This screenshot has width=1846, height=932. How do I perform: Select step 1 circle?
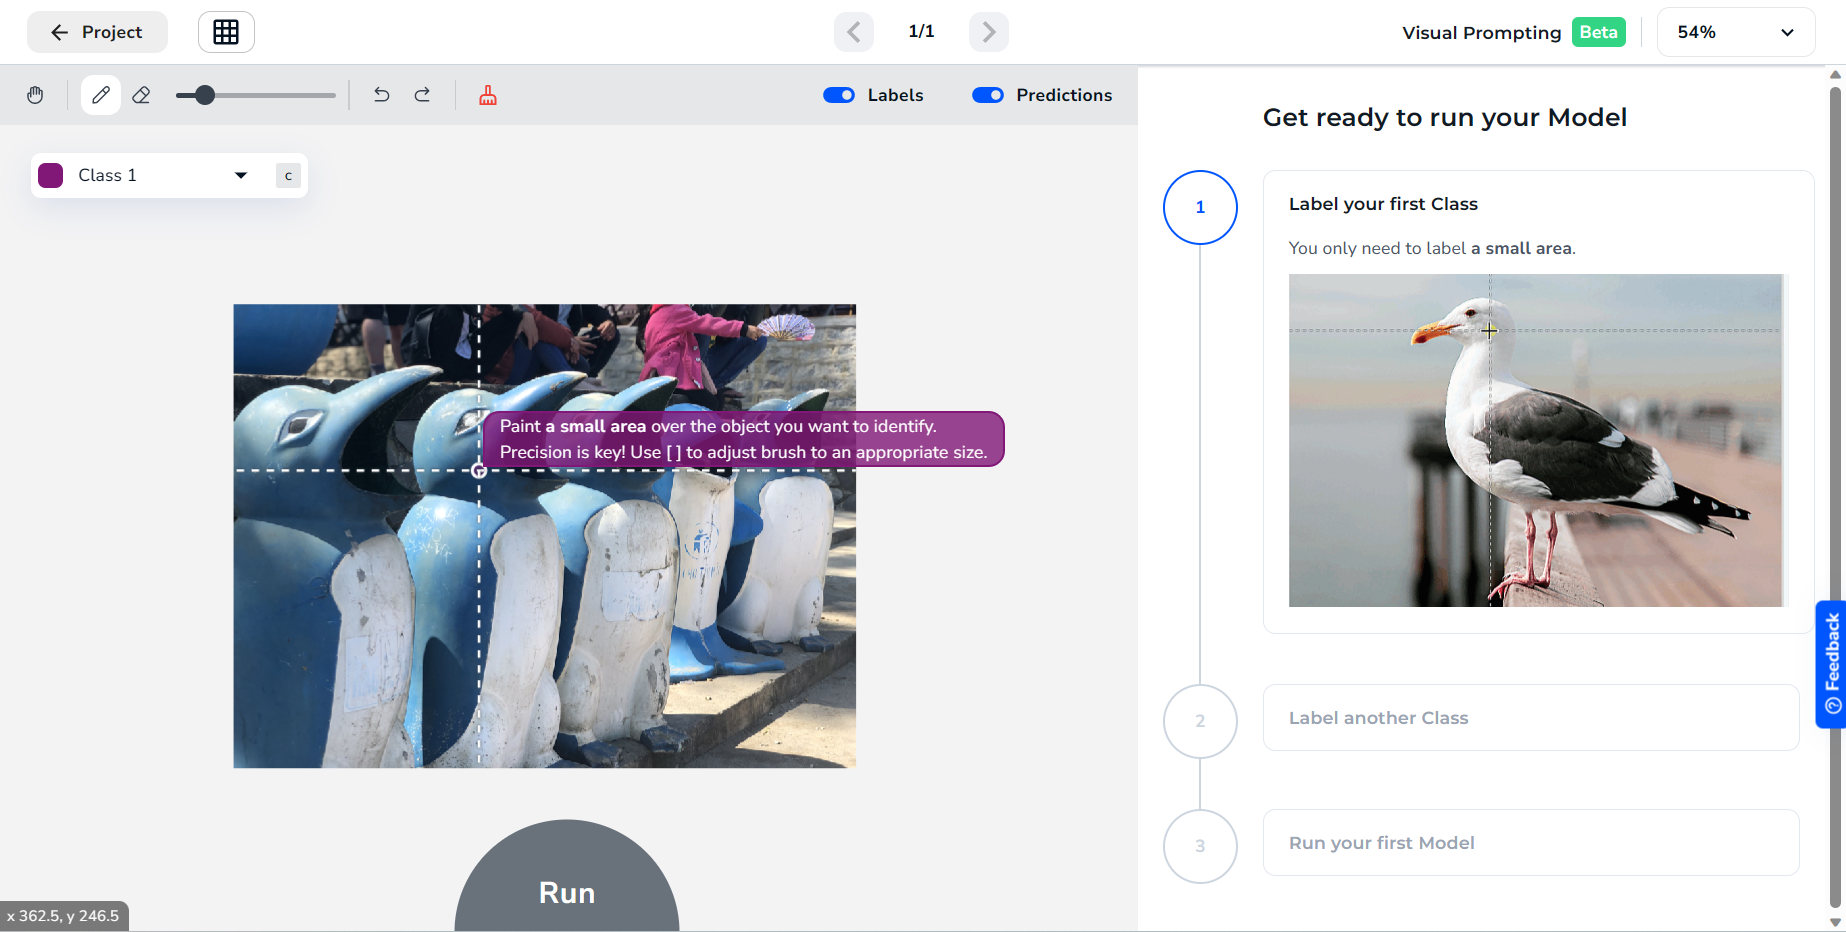(1200, 207)
